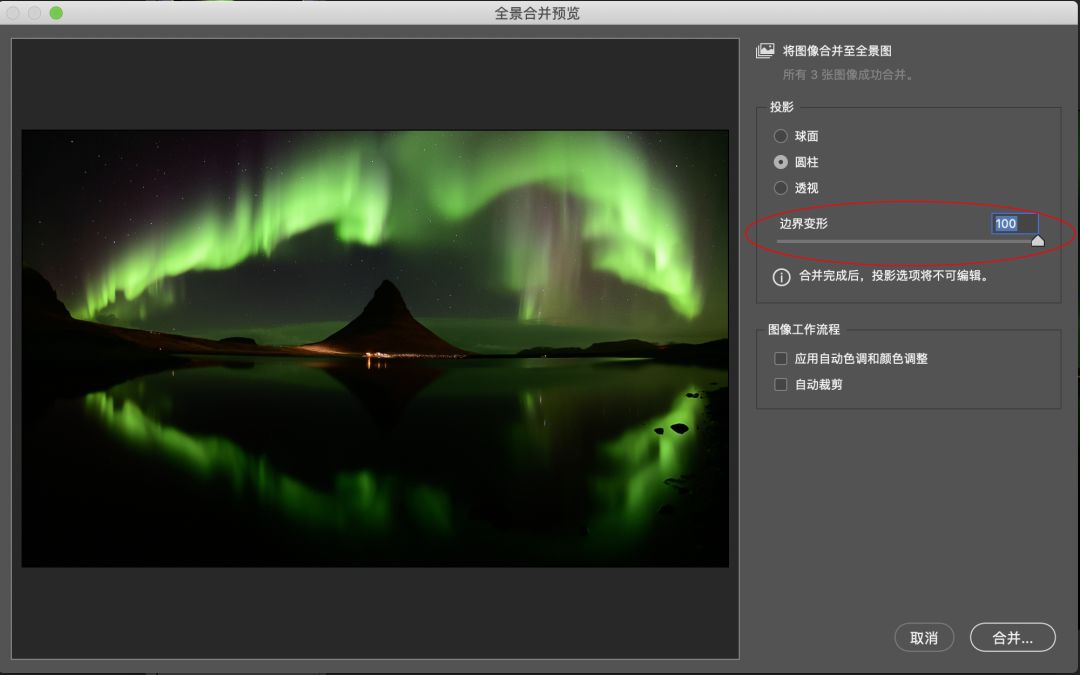The height and width of the screenshot is (675, 1080).
Task: Select the 球面 projection option
Action: (x=781, y=136)
